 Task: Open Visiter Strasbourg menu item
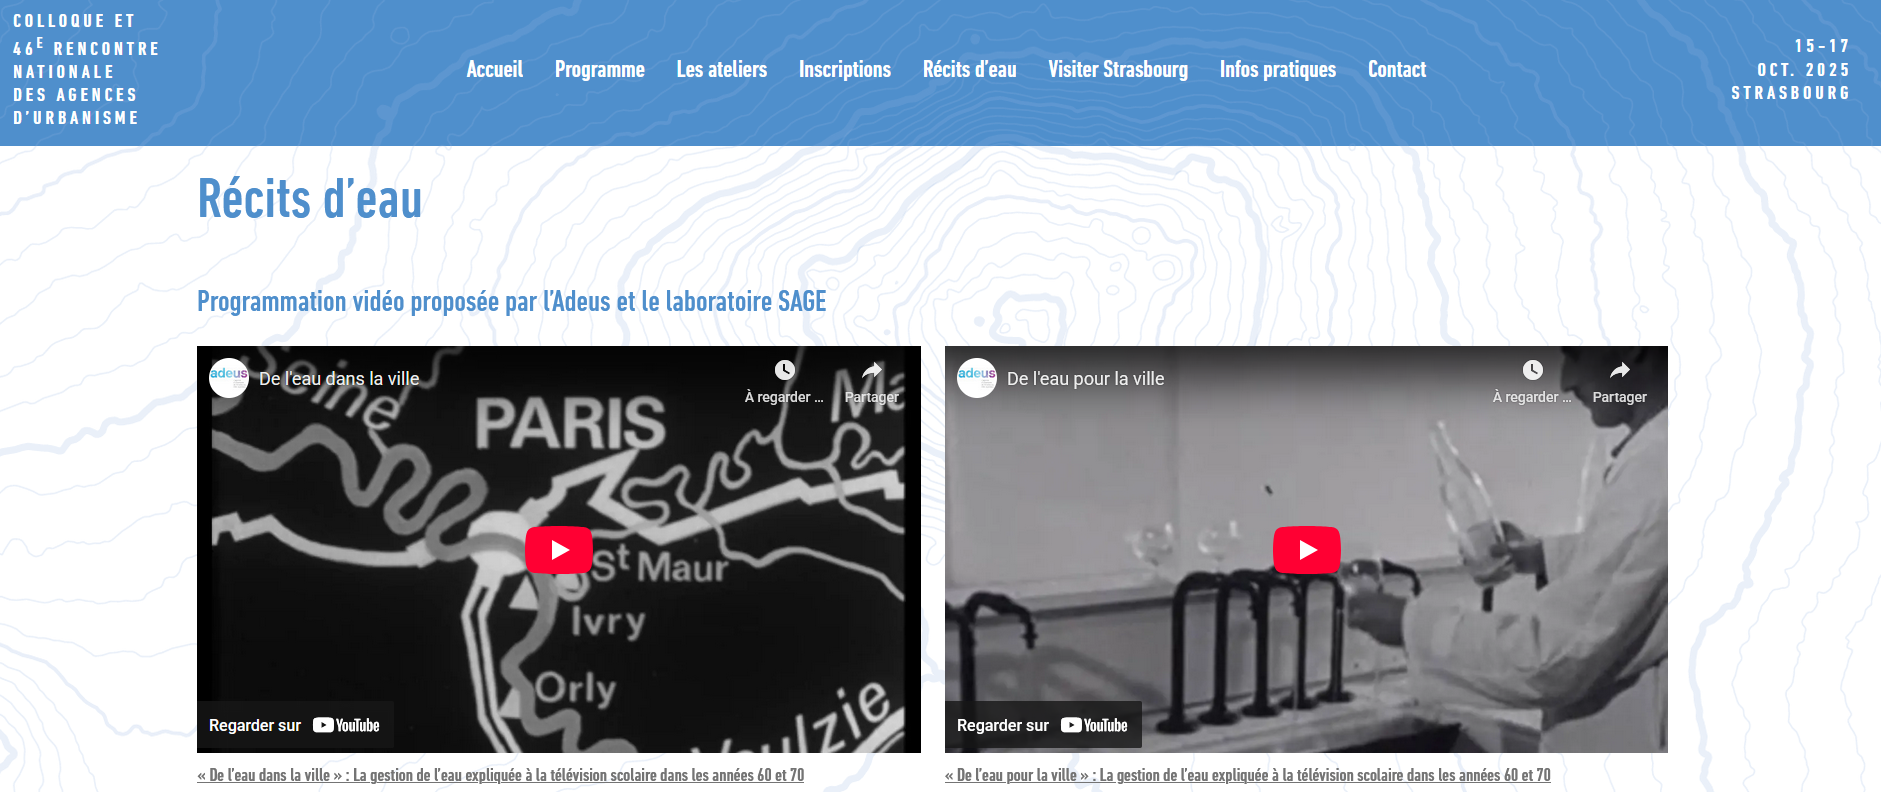[x=1118, y=69]
